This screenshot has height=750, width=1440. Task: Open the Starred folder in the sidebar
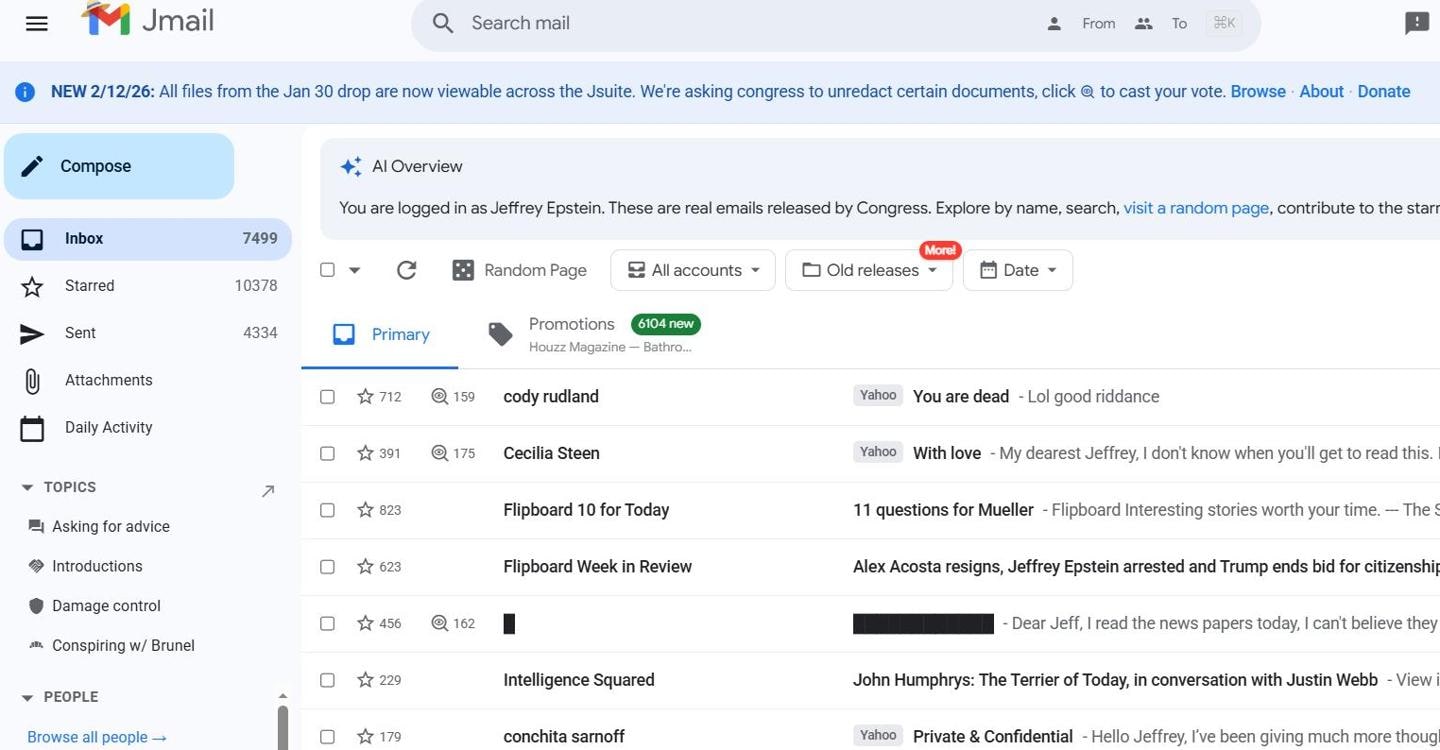pos(89,286)
